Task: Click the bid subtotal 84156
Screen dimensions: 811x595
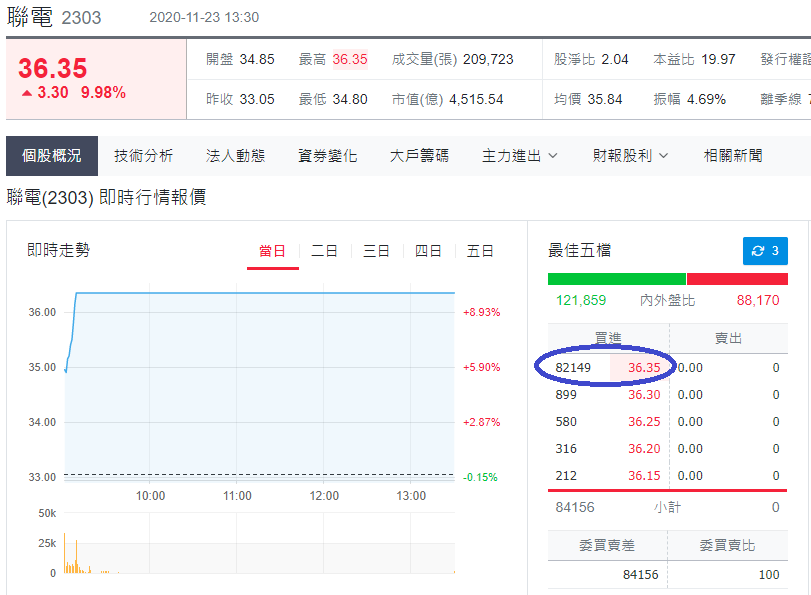Action: (x=575, y=507)
